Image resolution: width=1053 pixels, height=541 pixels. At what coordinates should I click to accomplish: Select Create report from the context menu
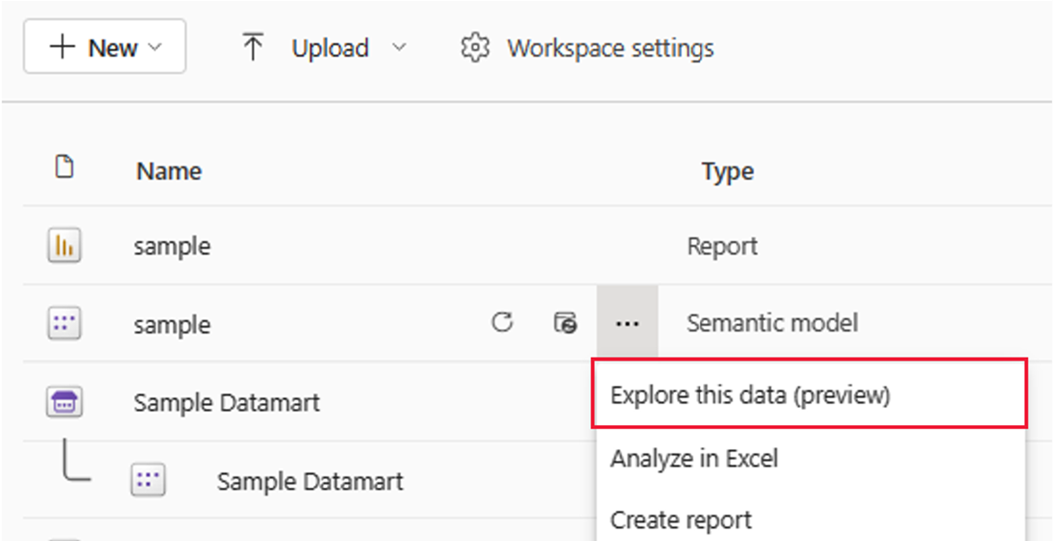(681, 520)
